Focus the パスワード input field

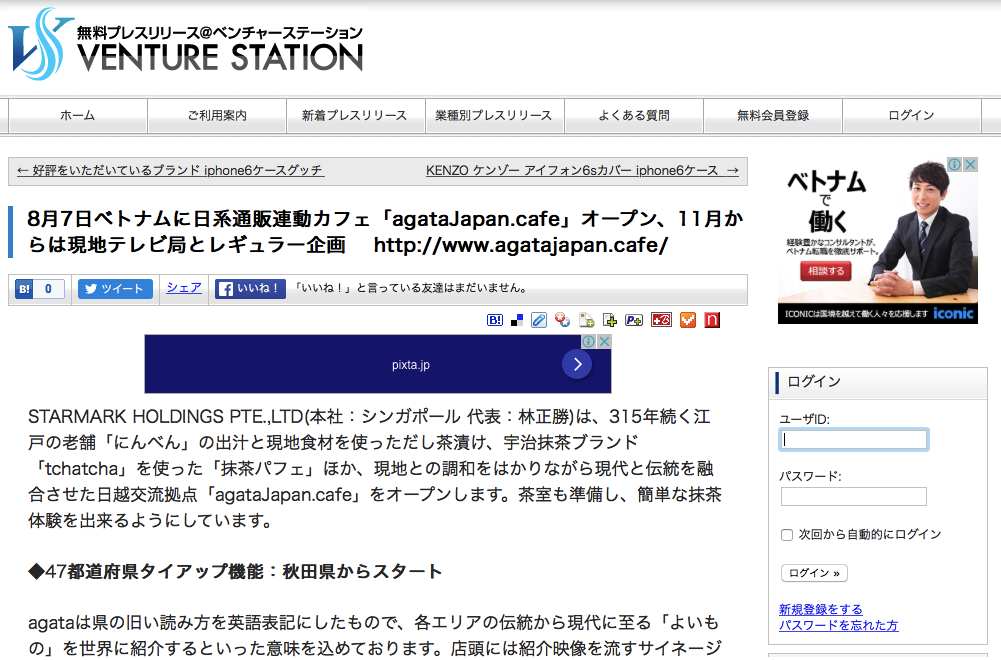click(854, 497)
